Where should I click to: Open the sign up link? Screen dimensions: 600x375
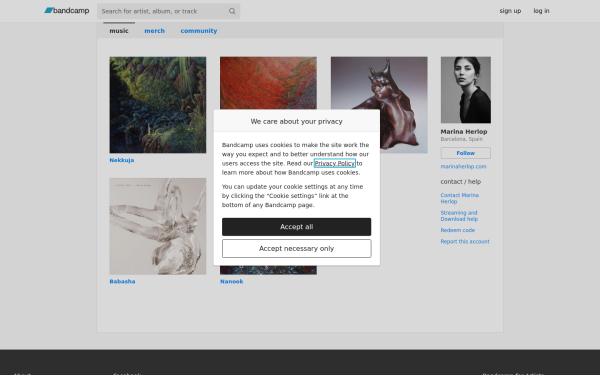[510, 11]
